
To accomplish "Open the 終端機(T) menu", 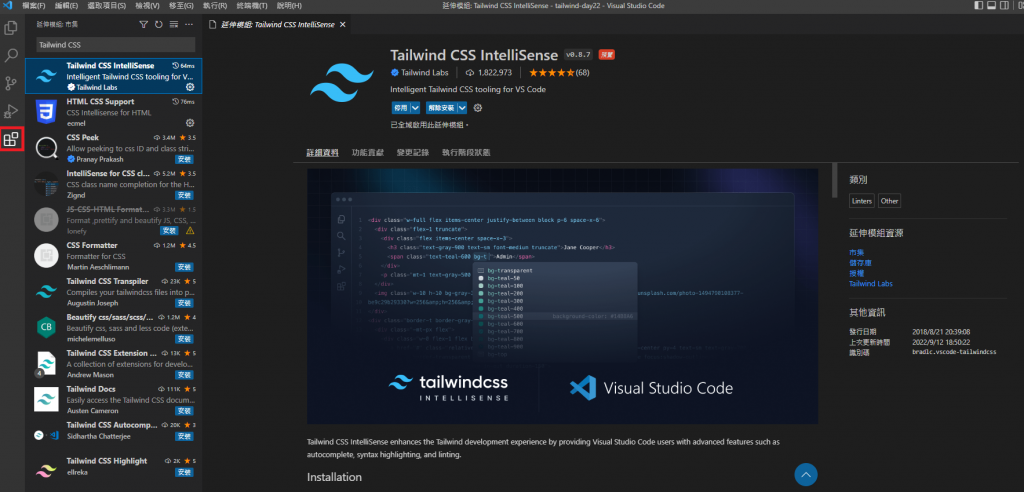I will pos(252,5).
